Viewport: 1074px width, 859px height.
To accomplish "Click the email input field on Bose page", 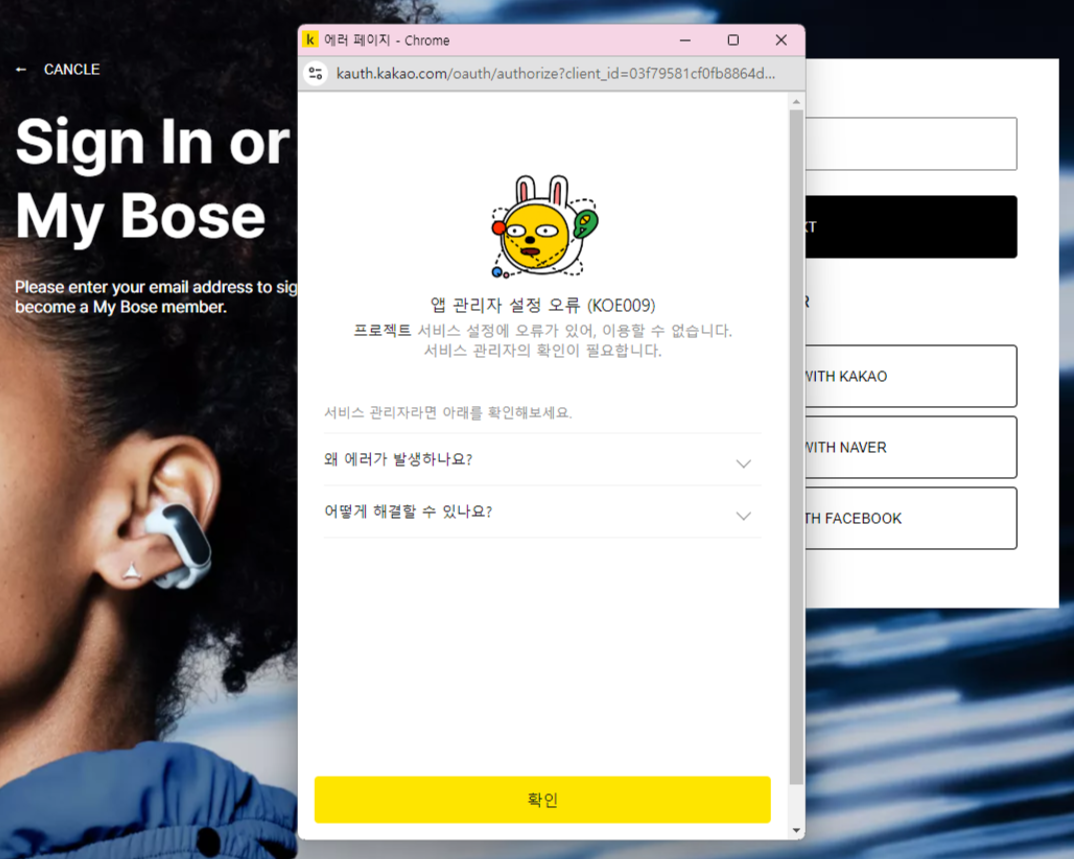I will (x=910, y=144).
